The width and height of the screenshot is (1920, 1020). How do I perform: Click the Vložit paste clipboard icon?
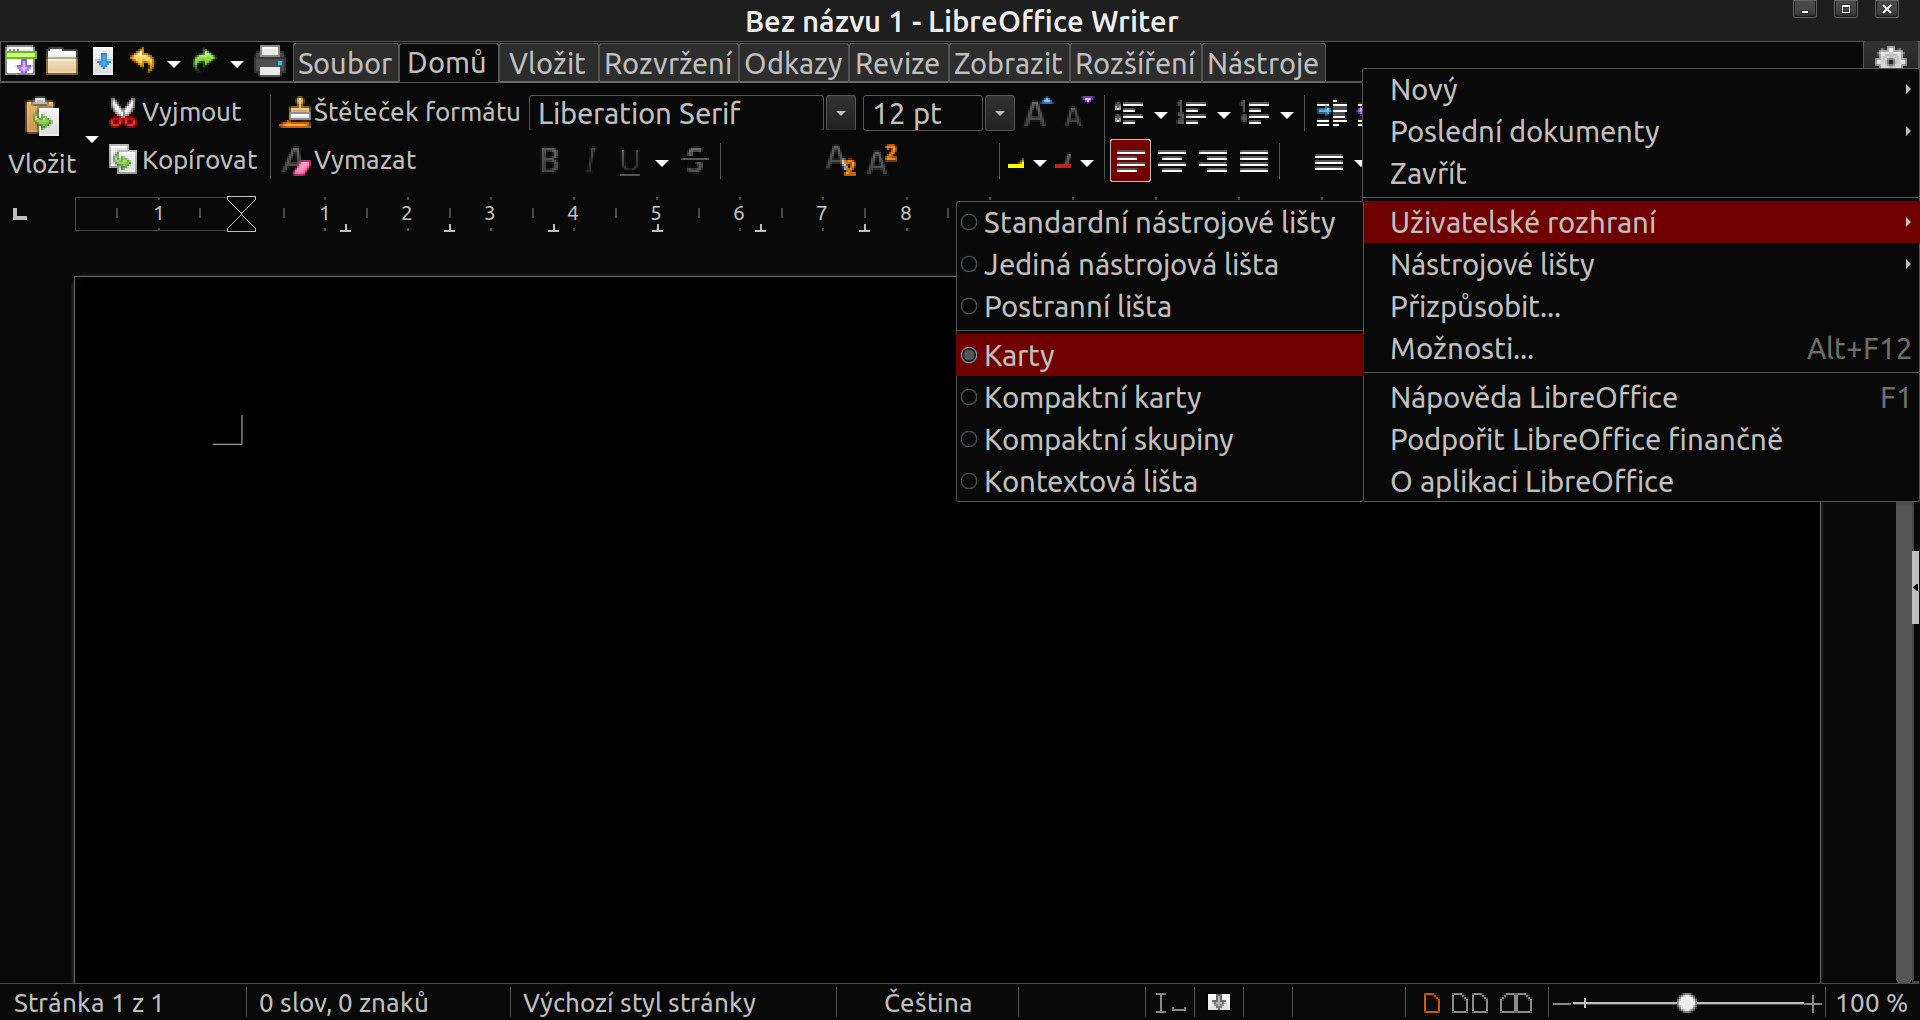tap(41, 118)
